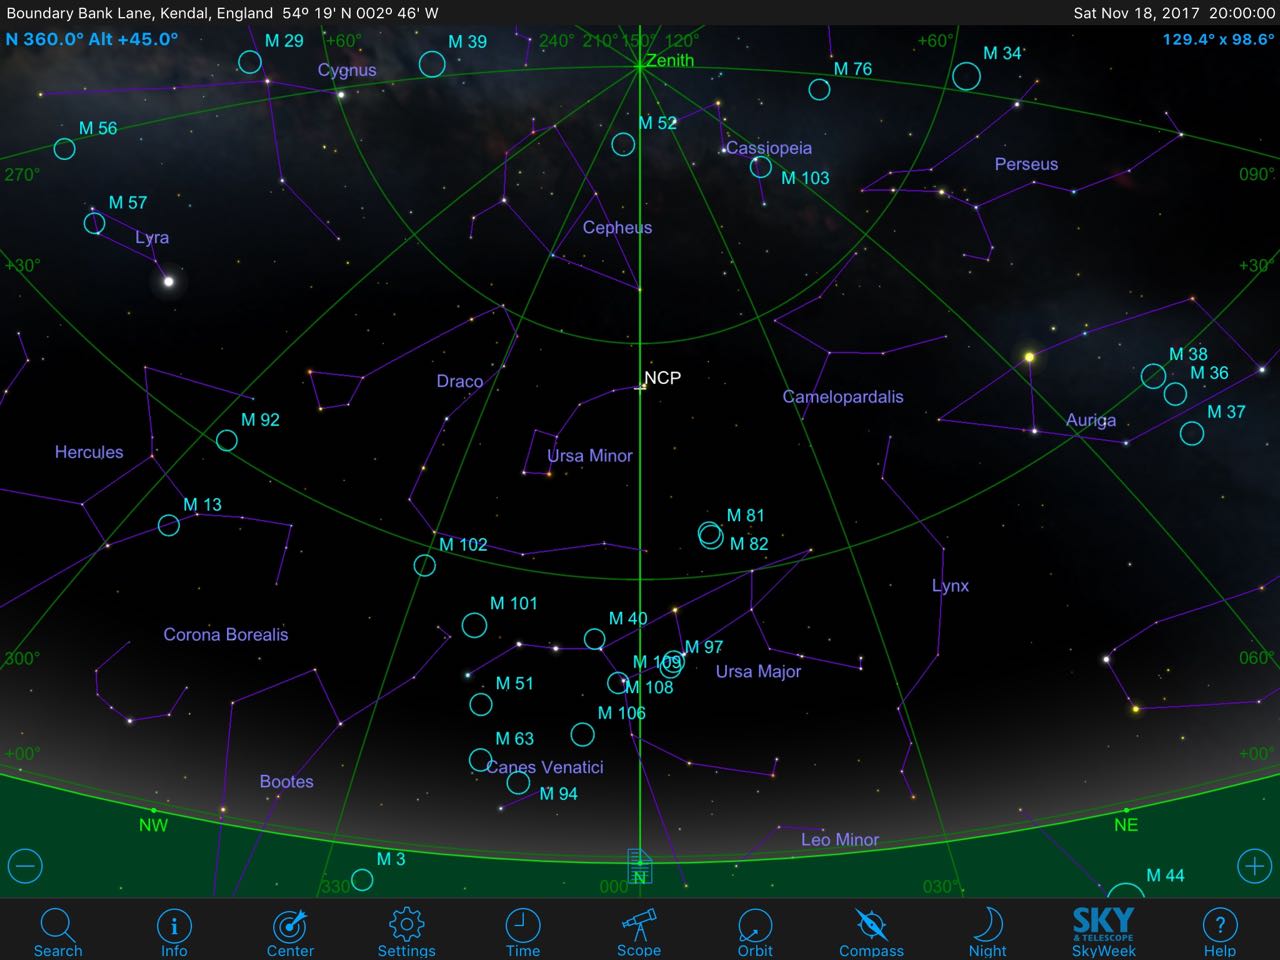
Task: Tap the Center target icon
Action: (x=290, y=931)
